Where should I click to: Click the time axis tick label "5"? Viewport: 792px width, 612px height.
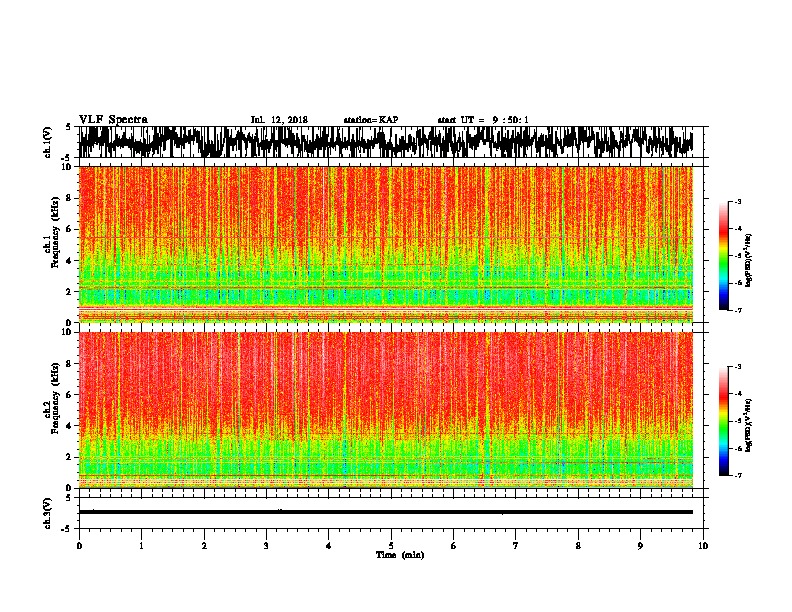391,546
